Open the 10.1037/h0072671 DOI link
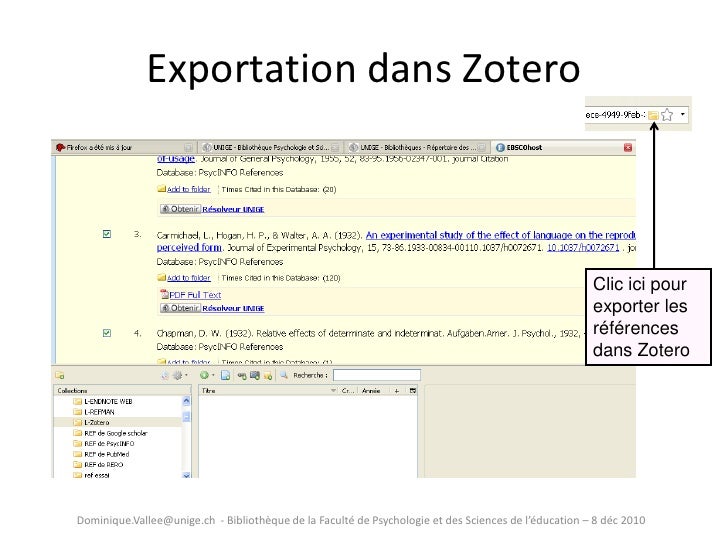 tap(583, 247)
